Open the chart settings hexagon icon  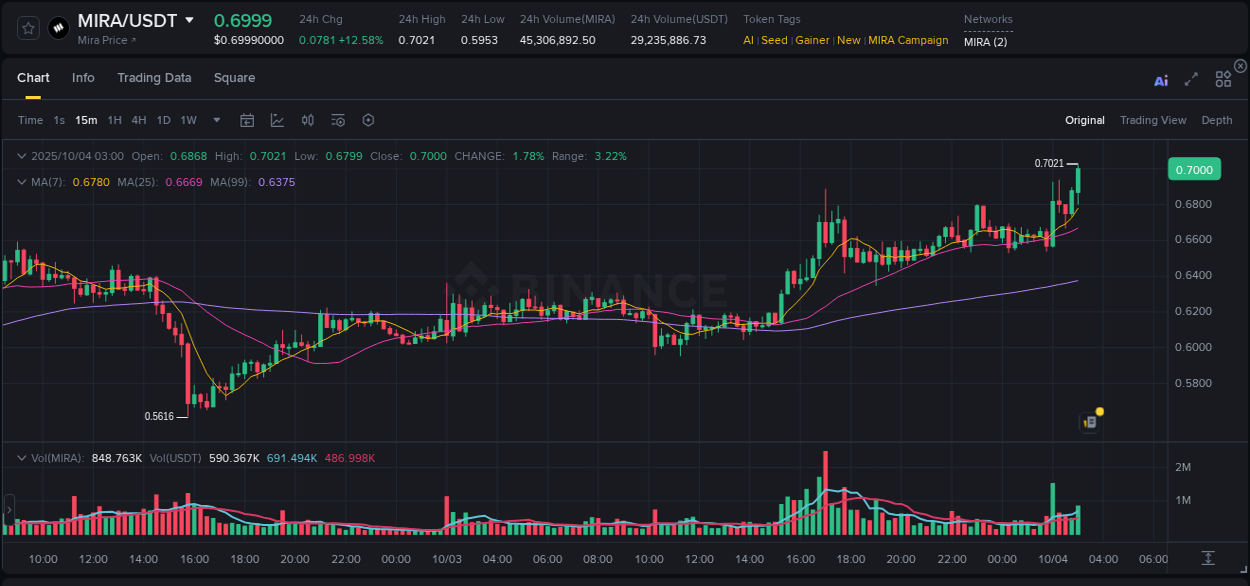368,119
